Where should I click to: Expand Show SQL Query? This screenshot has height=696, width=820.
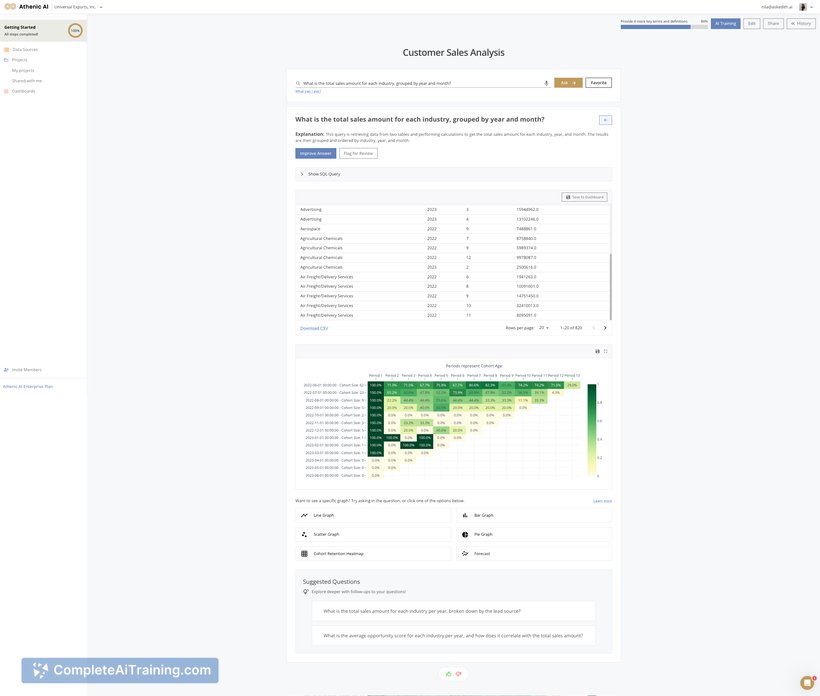[453, 174]
